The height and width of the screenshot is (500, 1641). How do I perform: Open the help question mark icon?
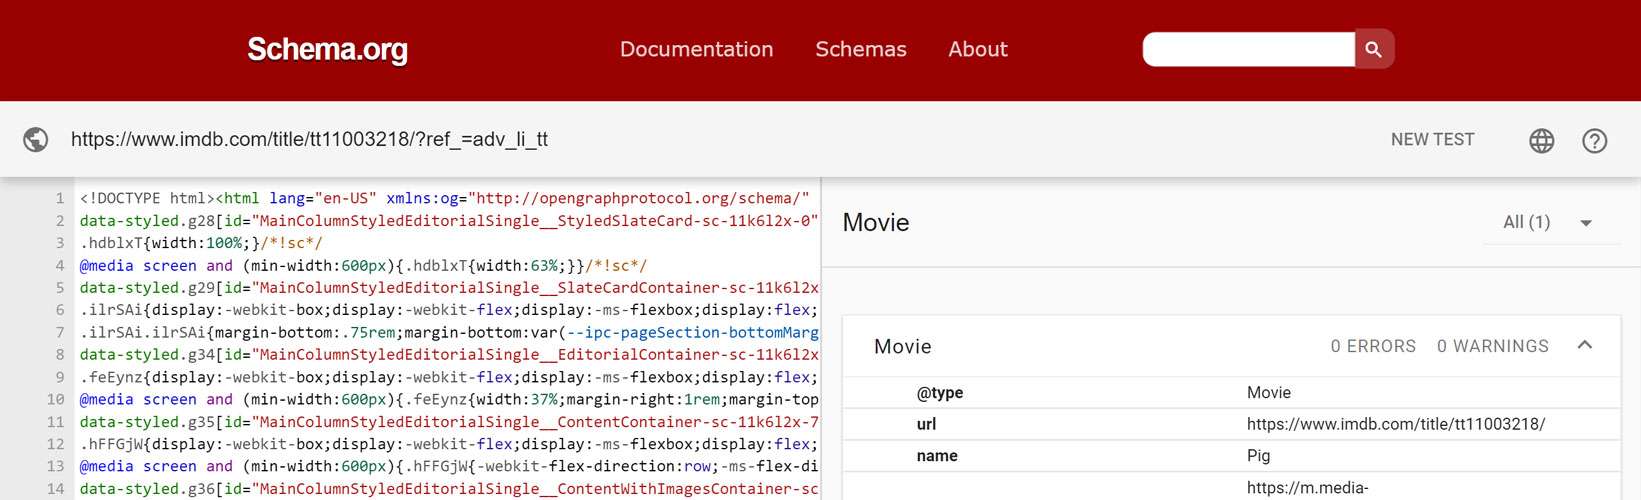(1595, 141)
